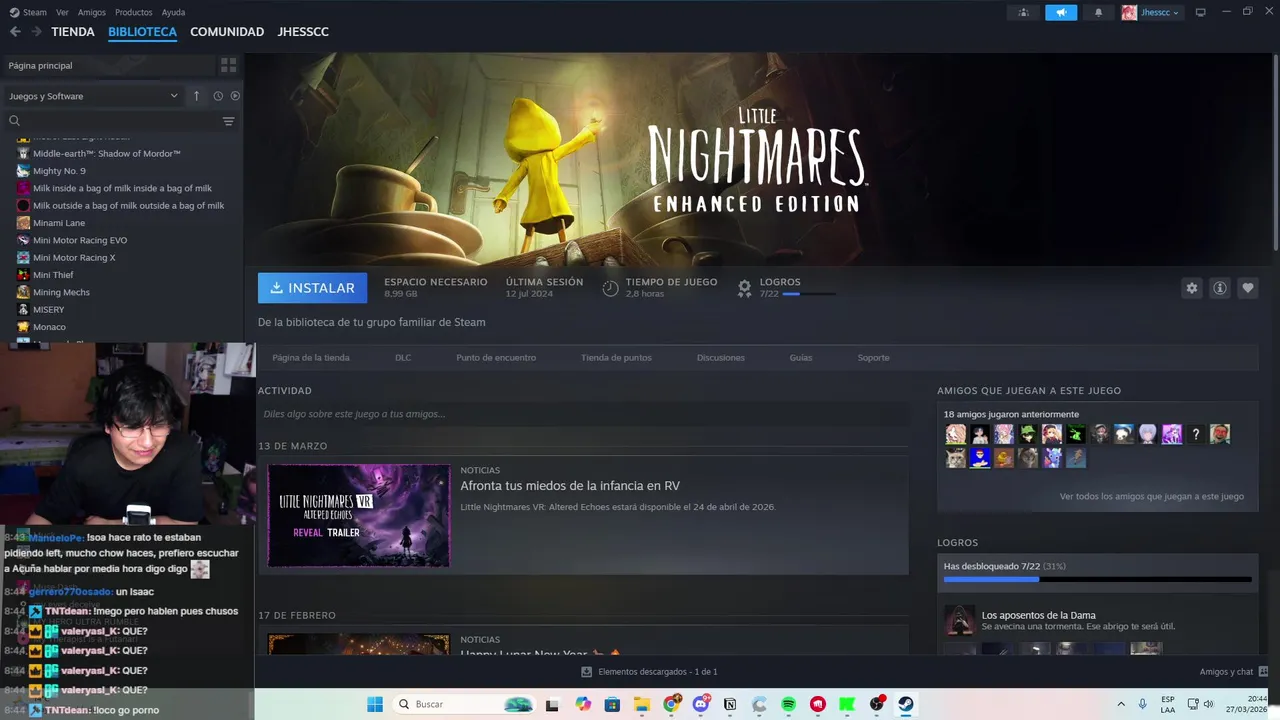Screen dimensions: 1280x720
Task: Show hidden system tray icons chevron
Action: pyautogui.click(x=1120, y=704)
